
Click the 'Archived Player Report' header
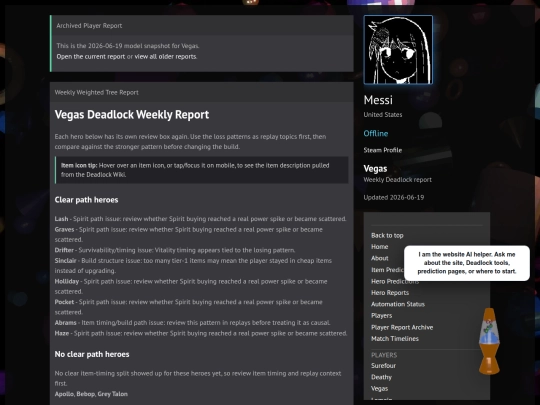89,26
